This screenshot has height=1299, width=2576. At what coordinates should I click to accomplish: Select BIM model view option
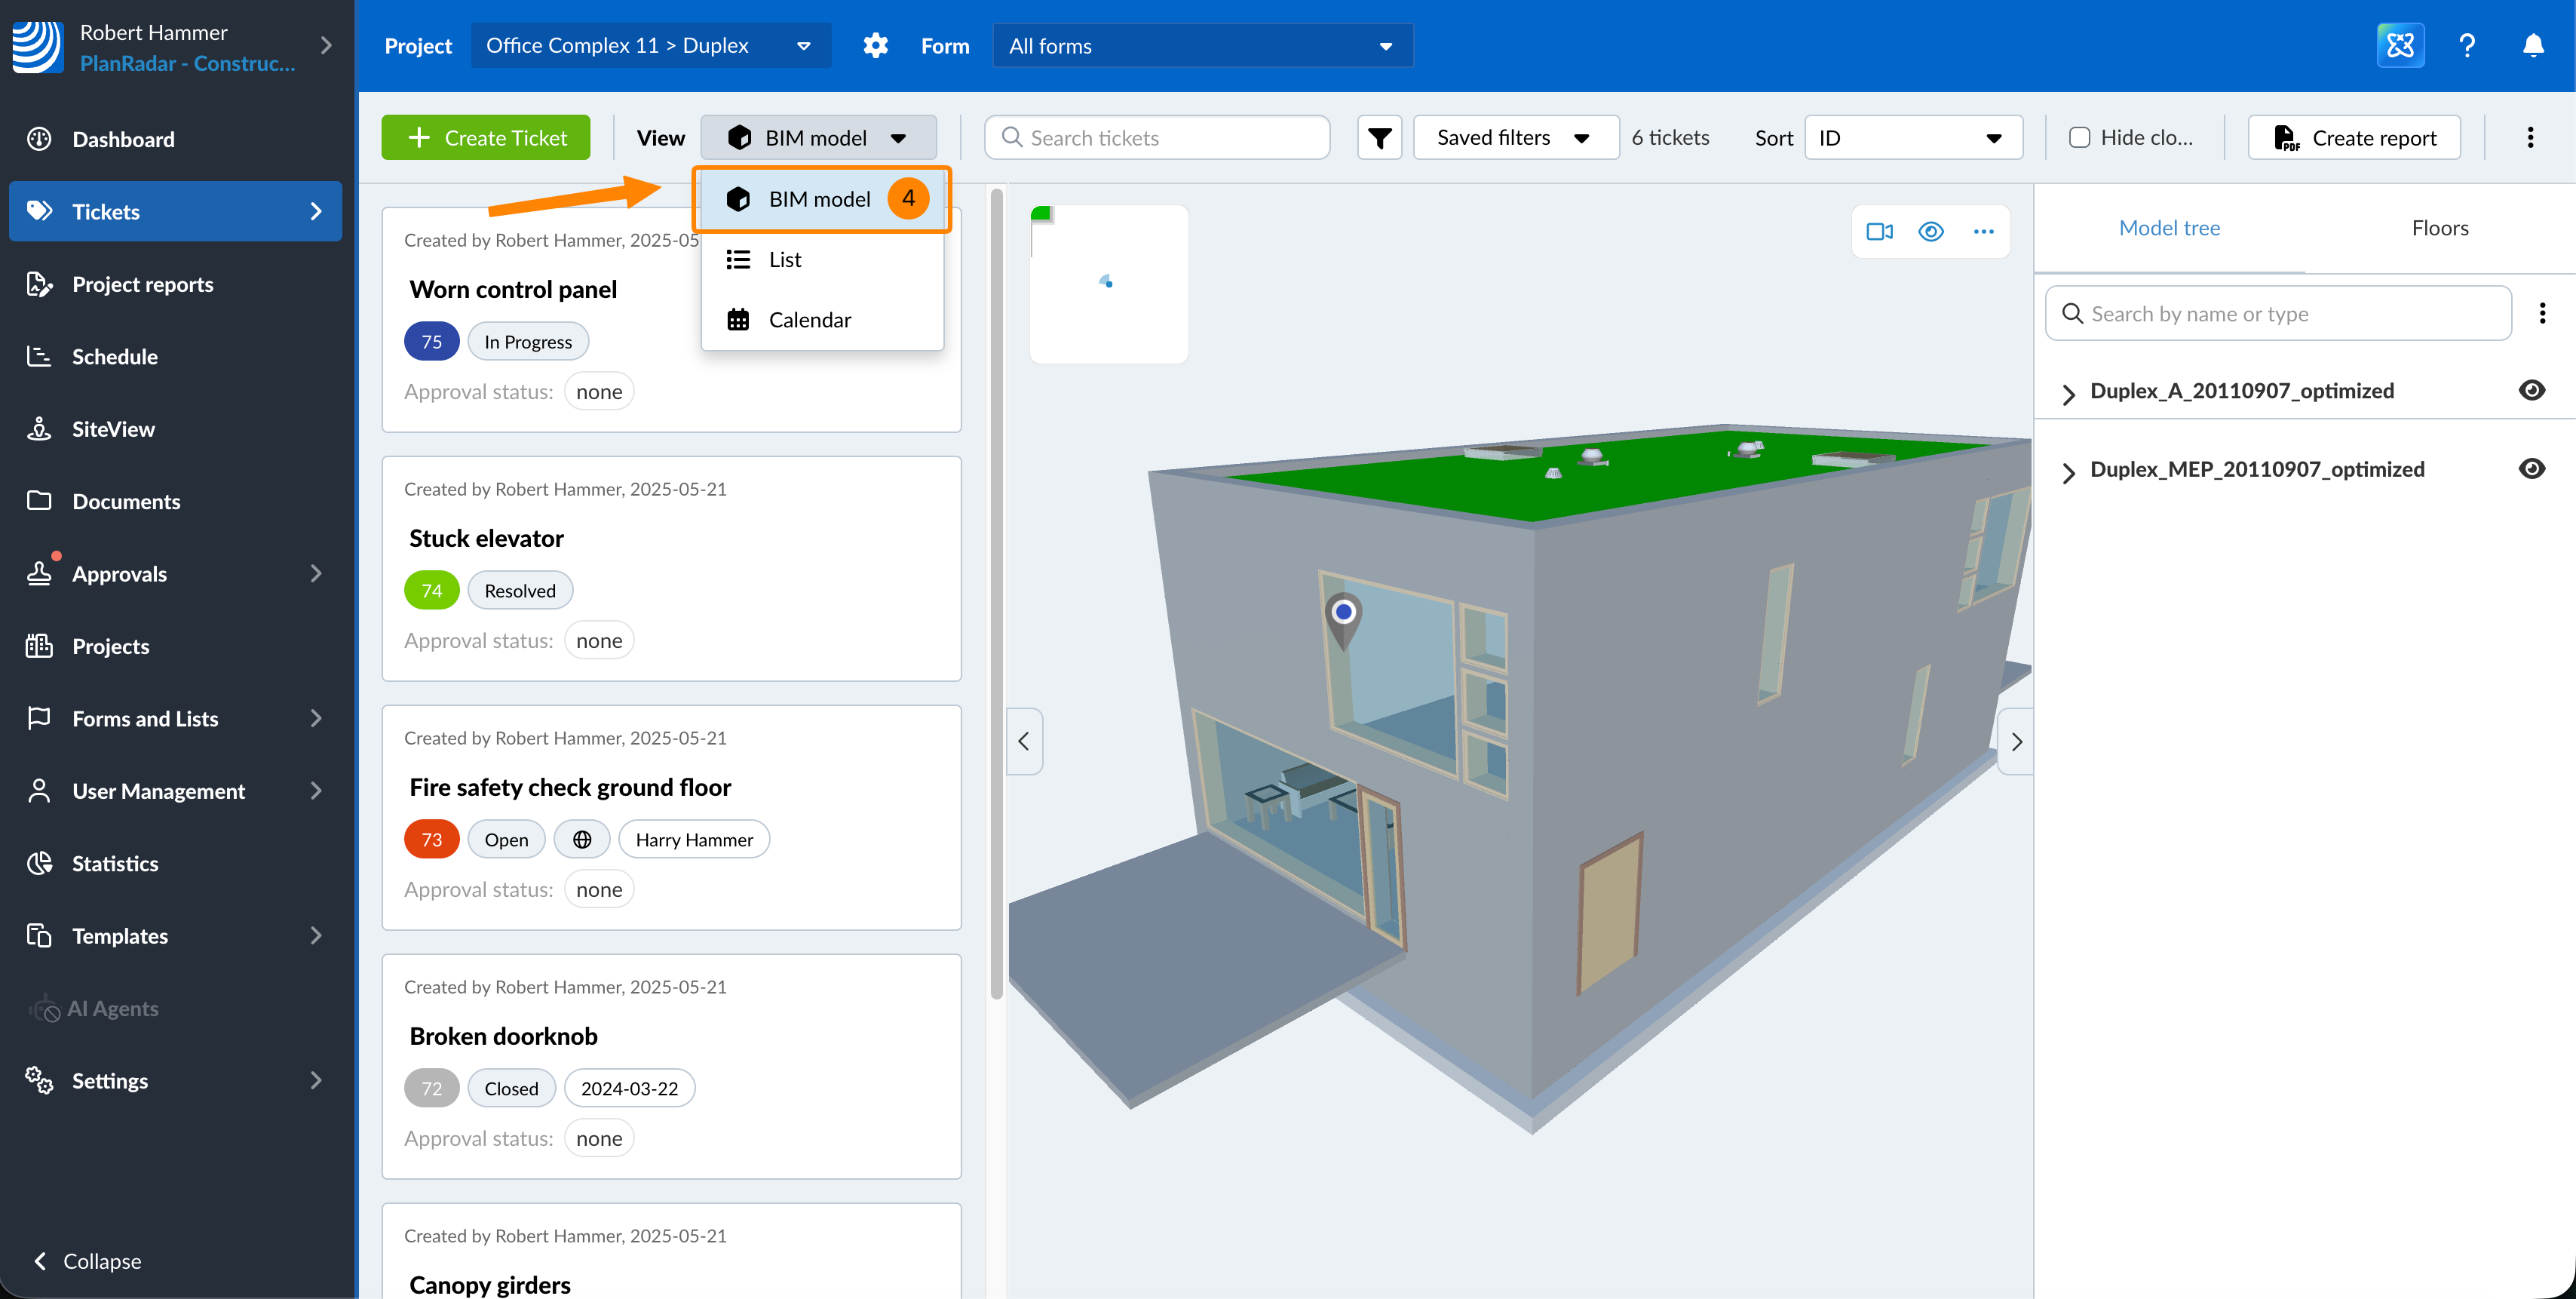[x=822, y=199]
